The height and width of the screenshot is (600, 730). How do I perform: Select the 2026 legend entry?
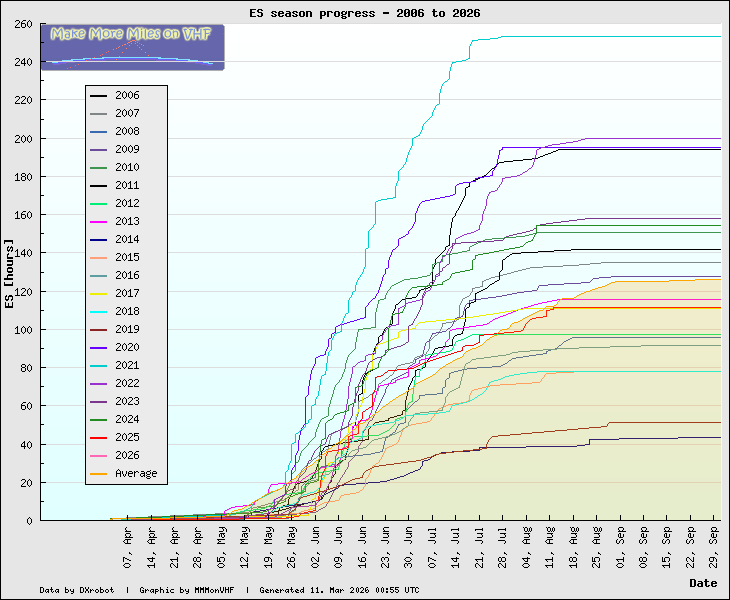pyautogui.click(x=127, y=456)
